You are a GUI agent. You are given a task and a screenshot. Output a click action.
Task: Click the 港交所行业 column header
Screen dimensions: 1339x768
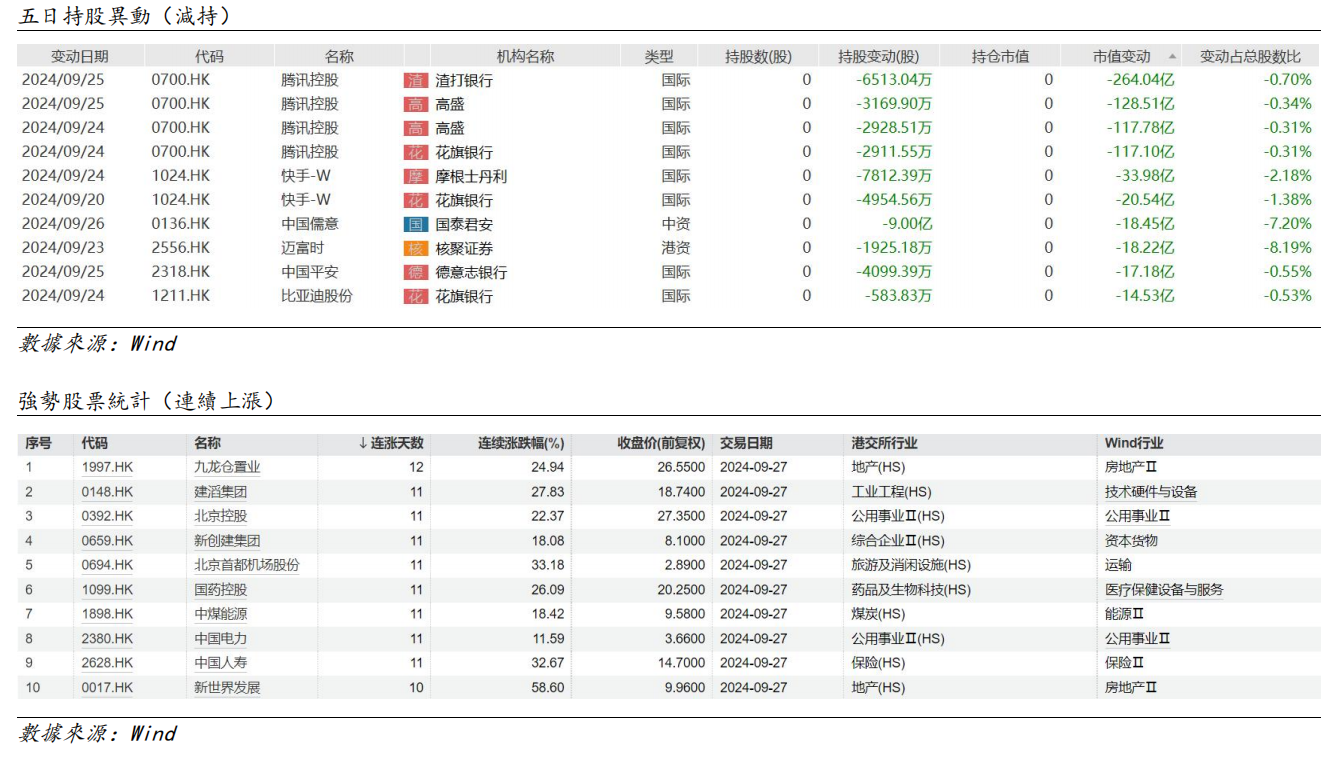884,443
